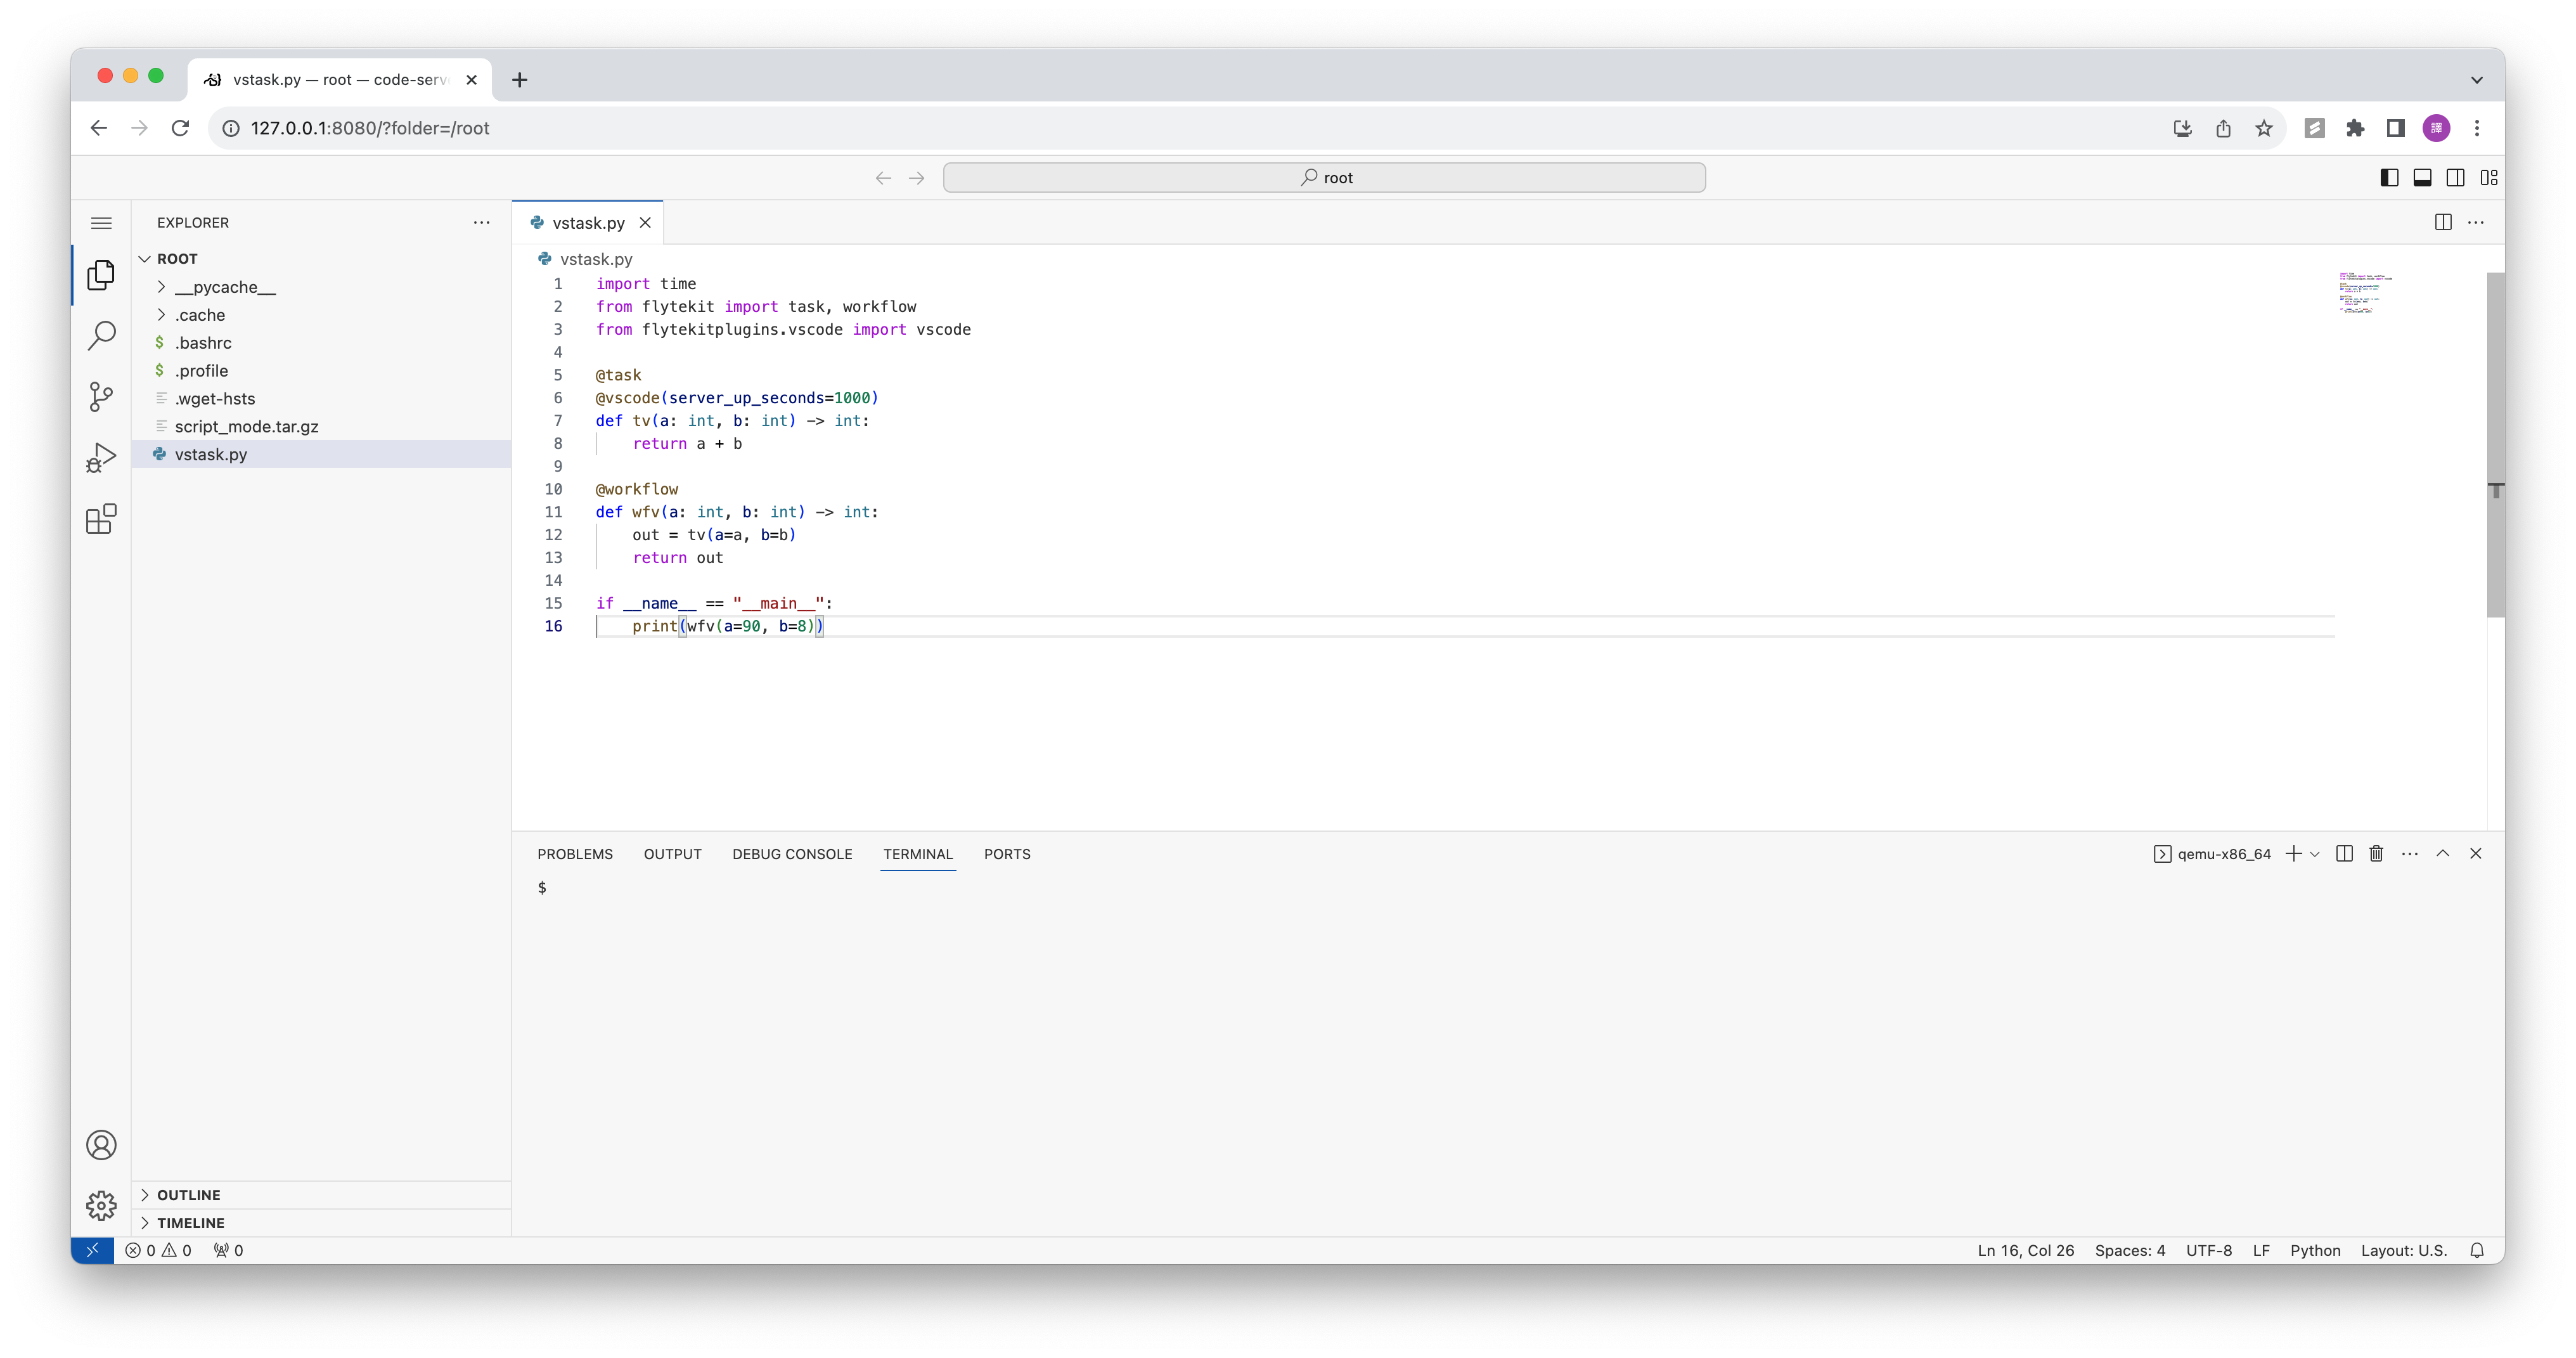Click the forwarded ports status indicator
The width and height of the screenshot is (2576, 1358).
coord(228,1250)
